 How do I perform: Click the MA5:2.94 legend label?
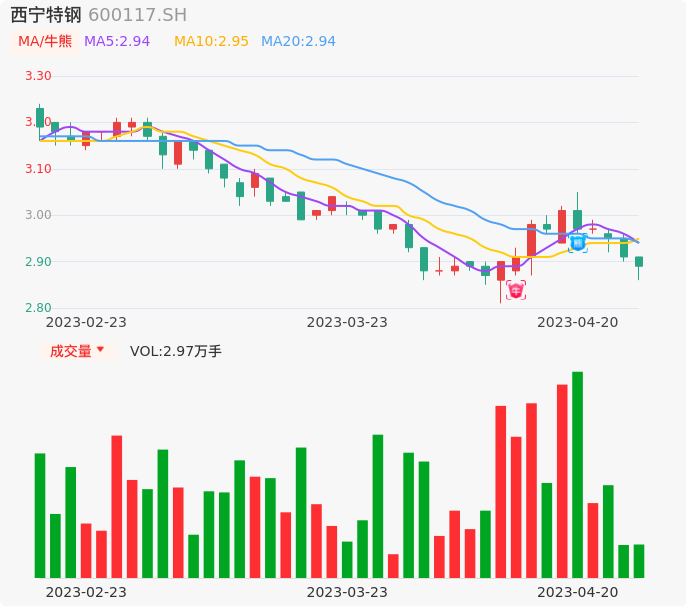click(117, 42)
